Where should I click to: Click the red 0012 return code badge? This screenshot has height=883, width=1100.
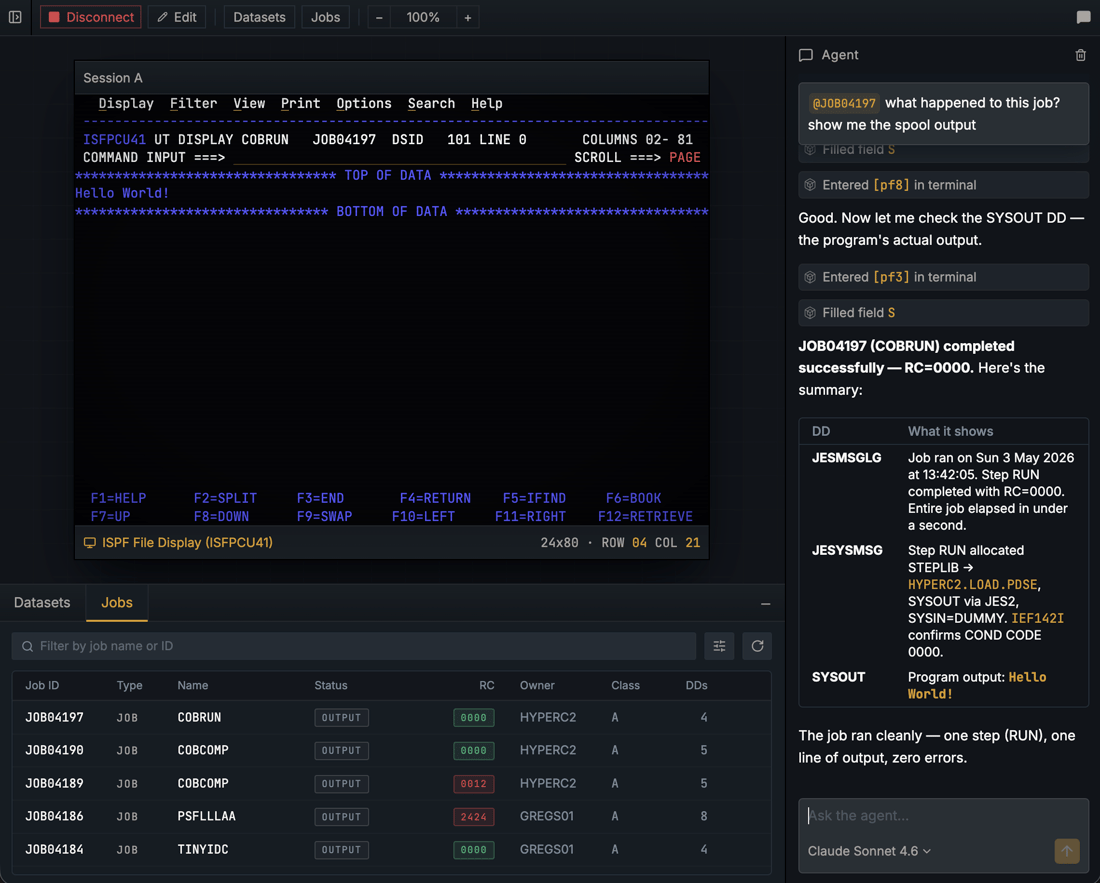(x=474, y=783)
